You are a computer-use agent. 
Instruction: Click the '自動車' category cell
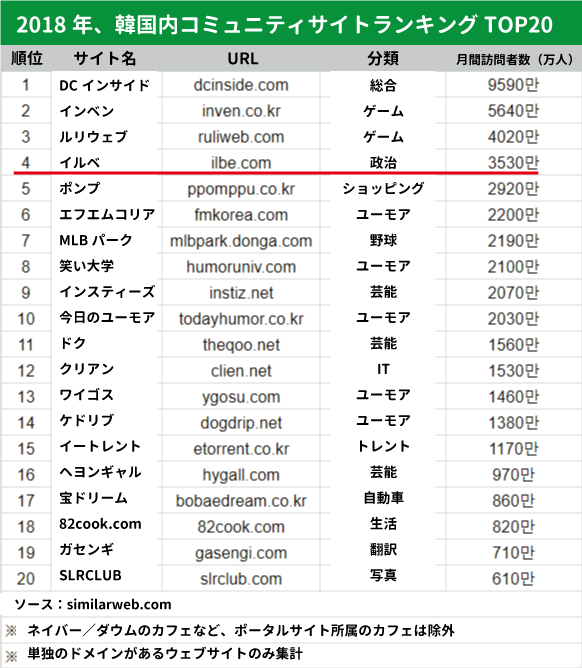[383, 498]
